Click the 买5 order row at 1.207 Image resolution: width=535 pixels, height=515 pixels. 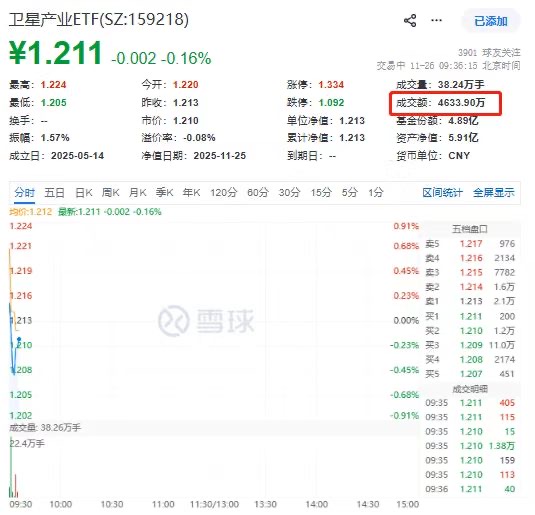pyautogui.click(x=470, y=374)
